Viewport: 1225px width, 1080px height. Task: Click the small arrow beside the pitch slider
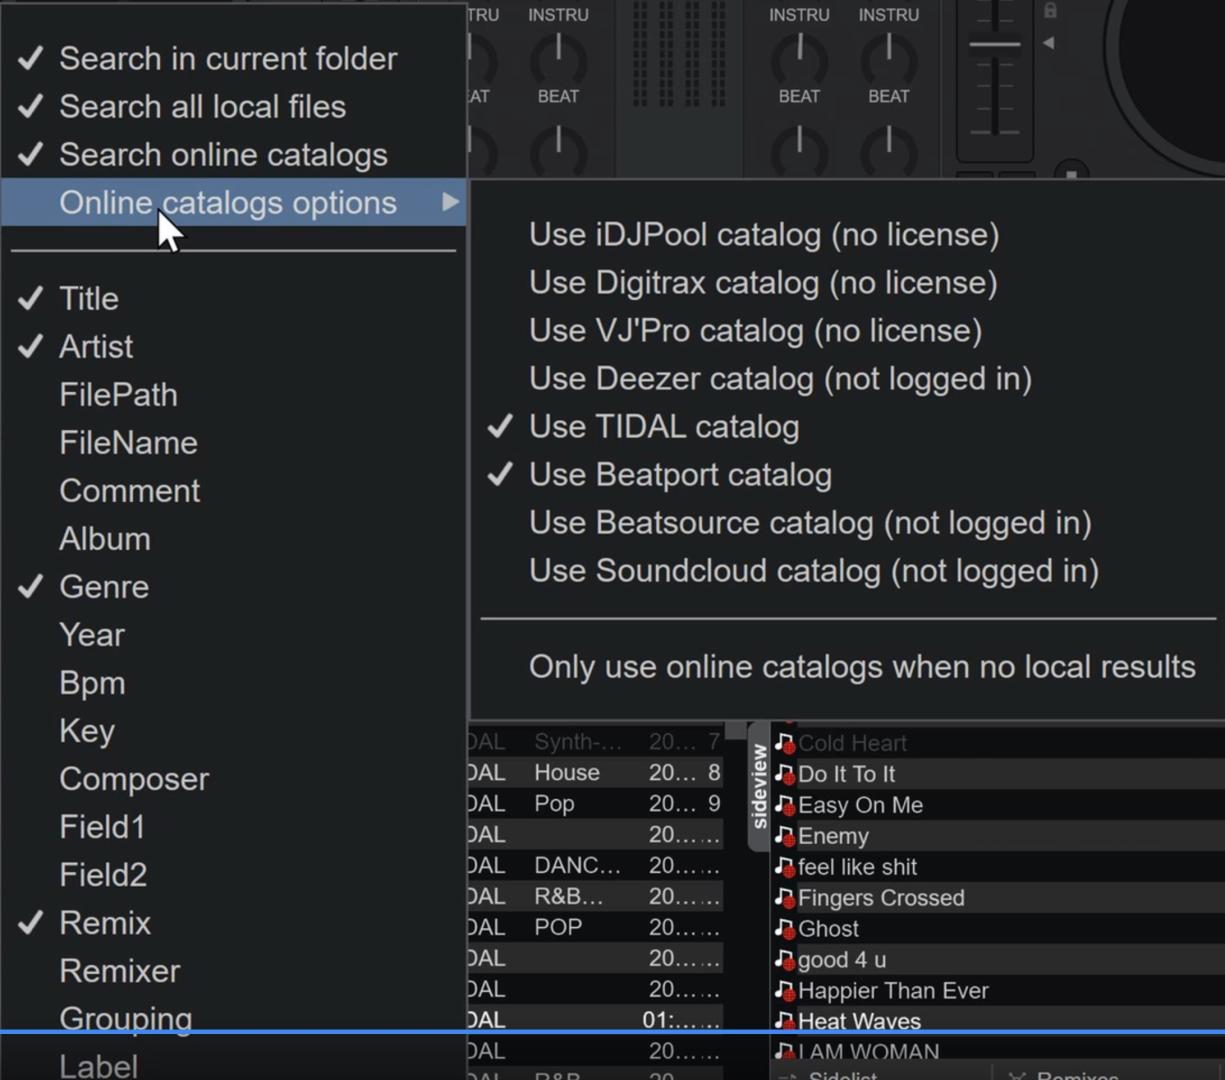pyautogui.click(x=1048, y=43)
